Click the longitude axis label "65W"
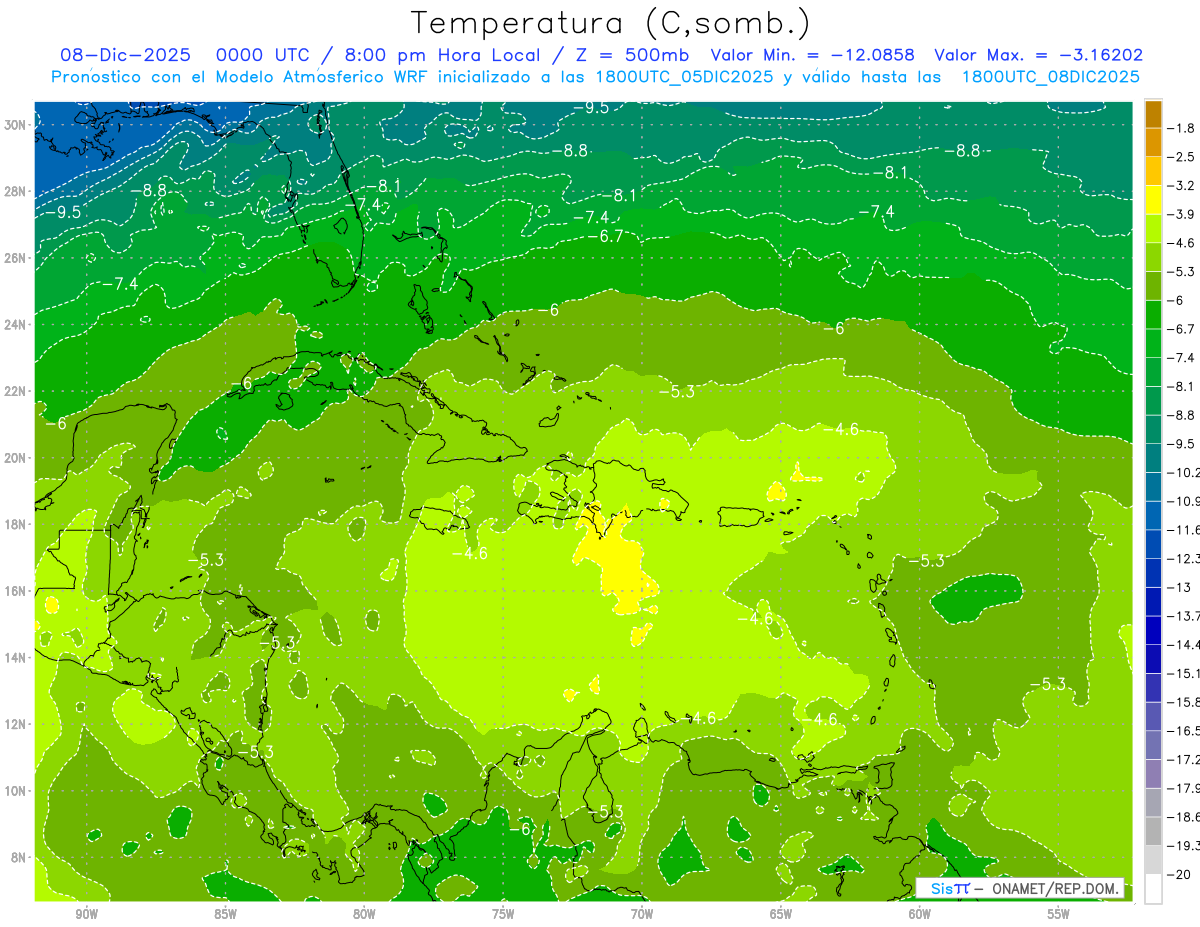 781,914
